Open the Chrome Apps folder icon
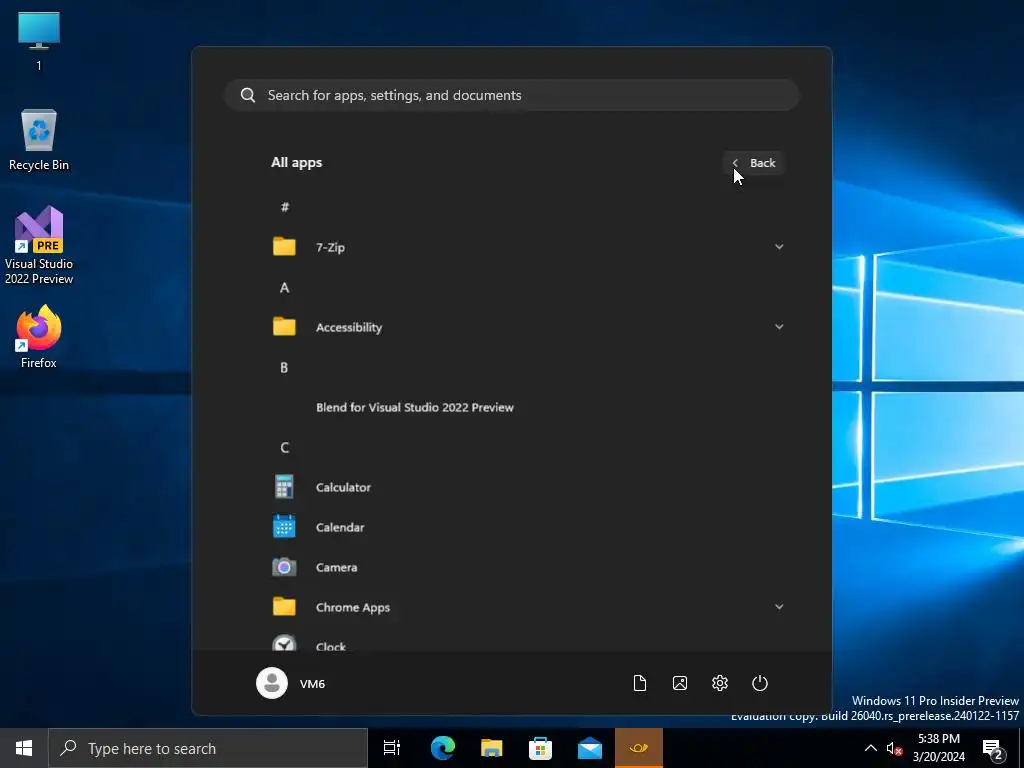The width and height of the screenshot is (1024, 768). point(284,607)
